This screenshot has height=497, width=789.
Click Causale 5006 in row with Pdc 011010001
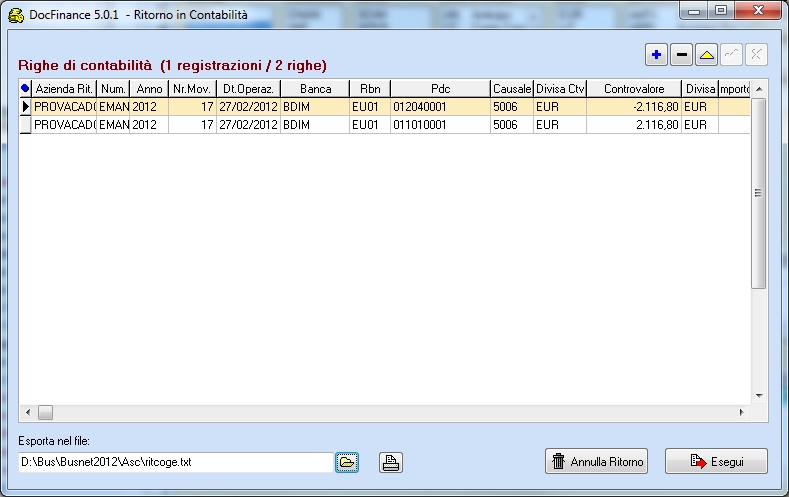tap(512, 125)
